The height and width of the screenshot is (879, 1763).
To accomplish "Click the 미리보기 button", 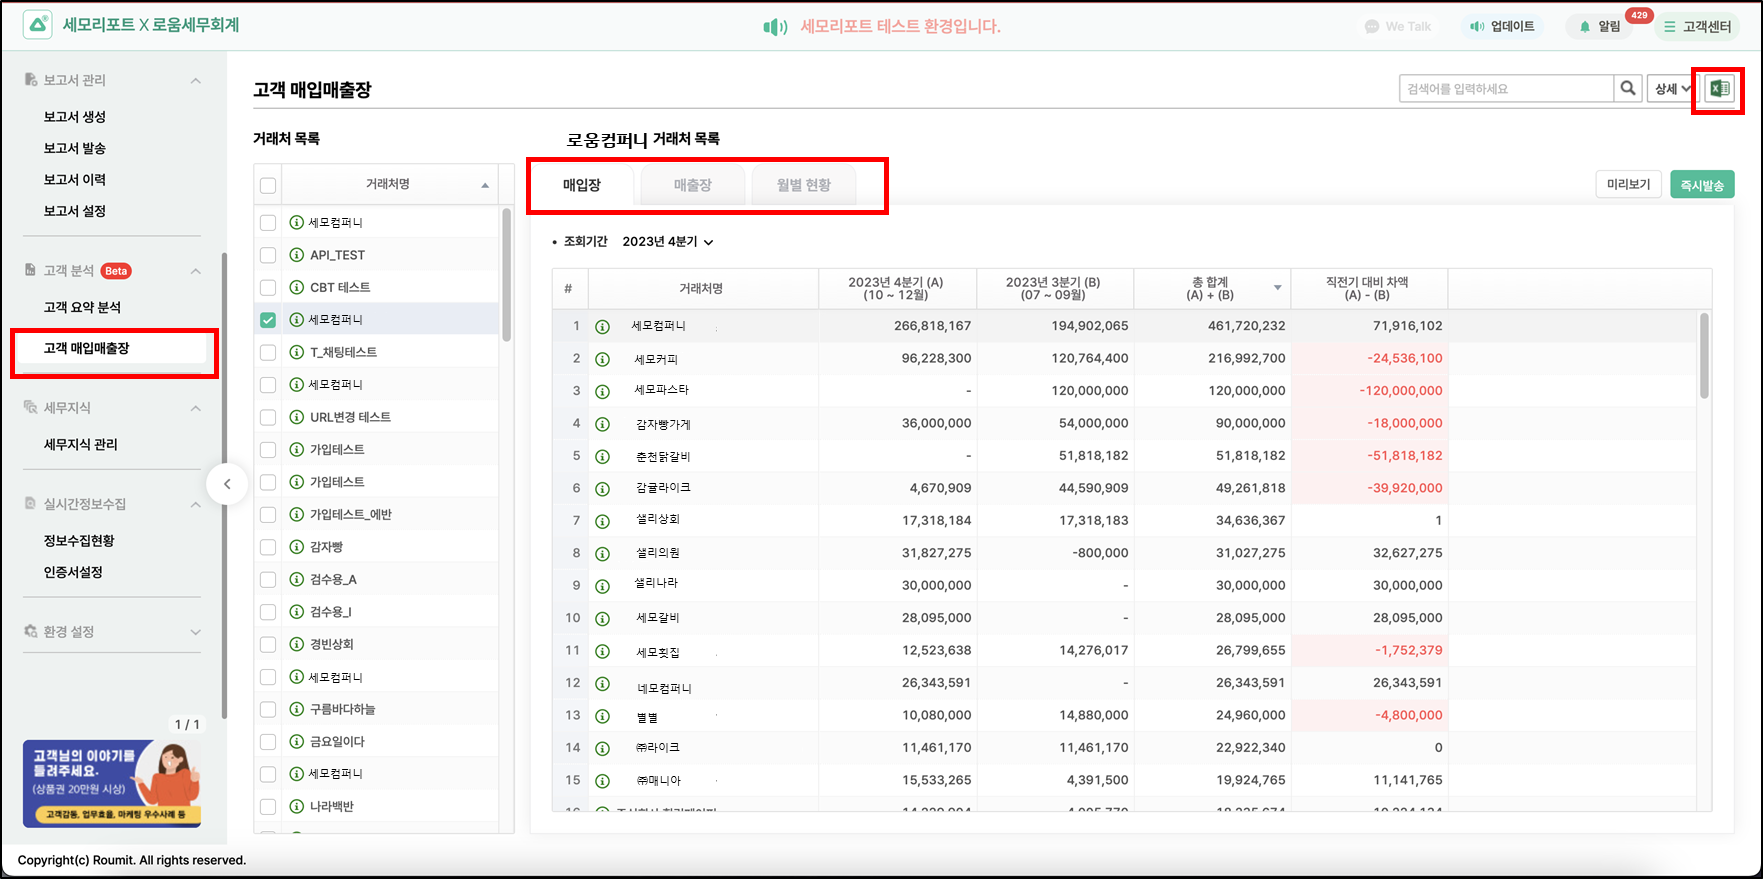I will [x=1628, y=185].
